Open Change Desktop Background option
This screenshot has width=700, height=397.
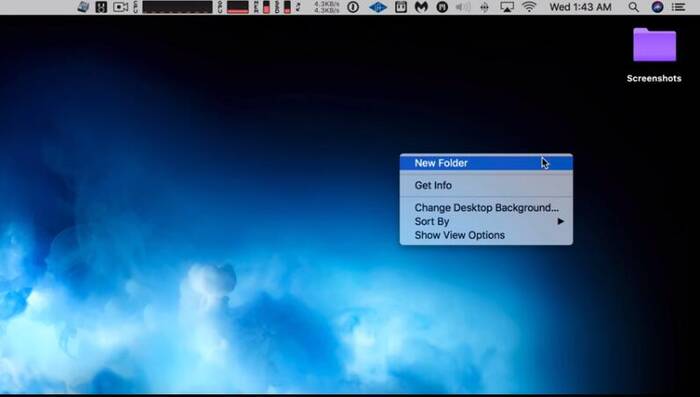[x=486, y=208]
